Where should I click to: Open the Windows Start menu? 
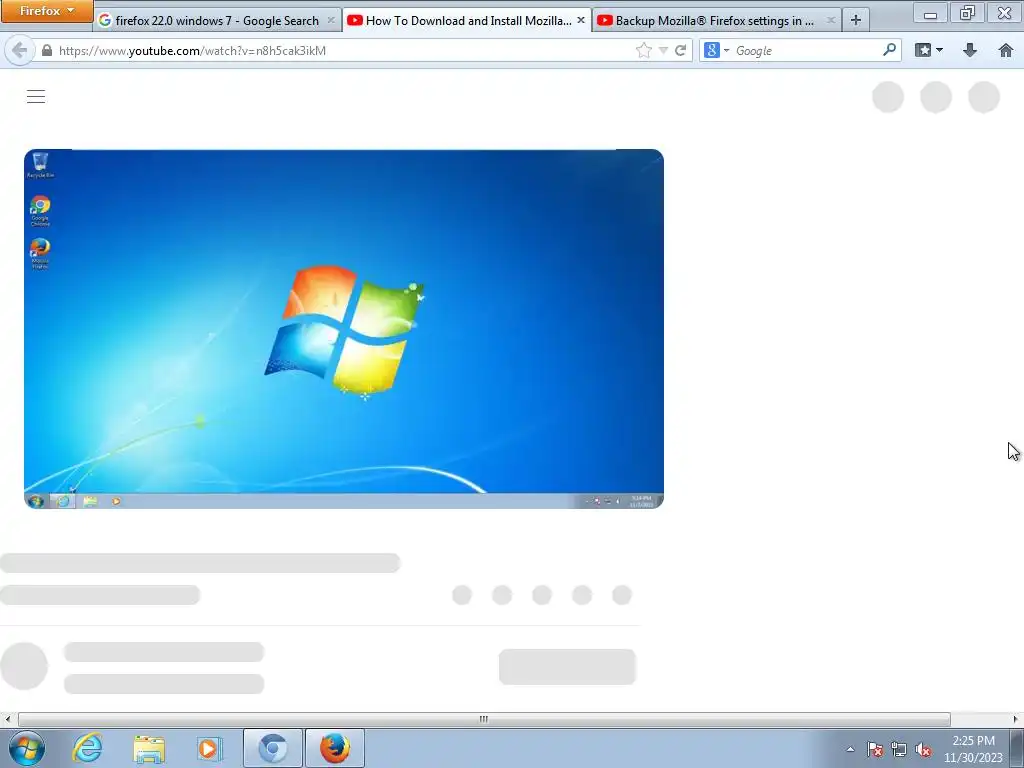point(27,748)
